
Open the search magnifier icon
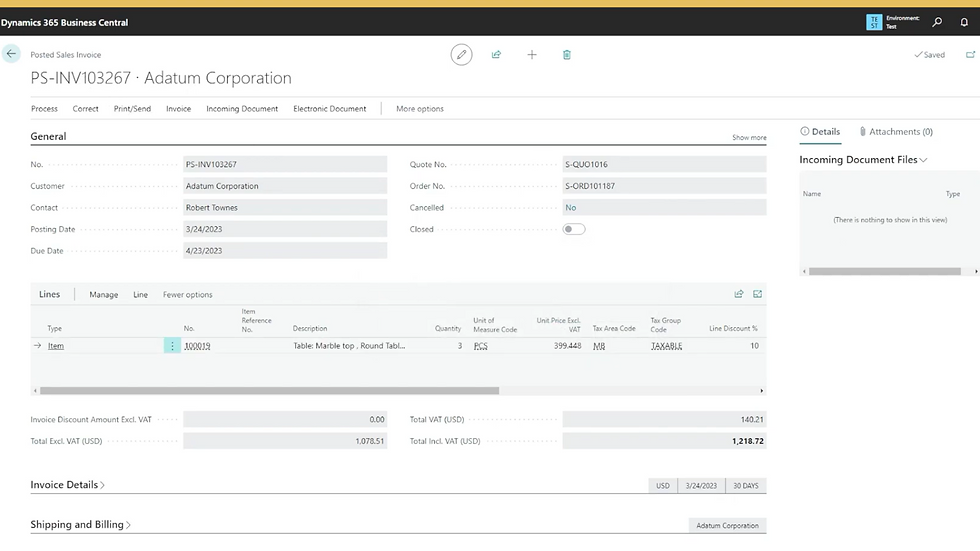937,22
